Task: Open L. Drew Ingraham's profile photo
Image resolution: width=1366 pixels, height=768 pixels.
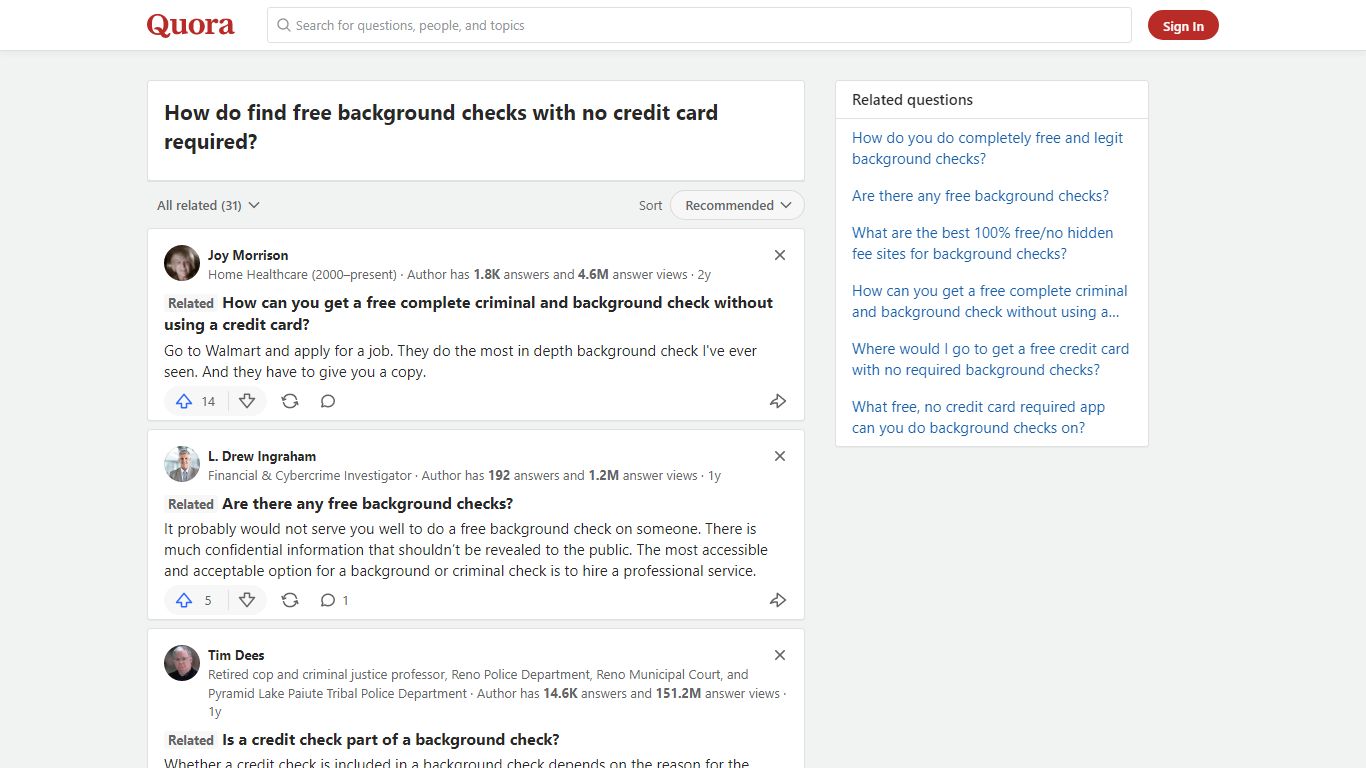Action: pos(182,464)
